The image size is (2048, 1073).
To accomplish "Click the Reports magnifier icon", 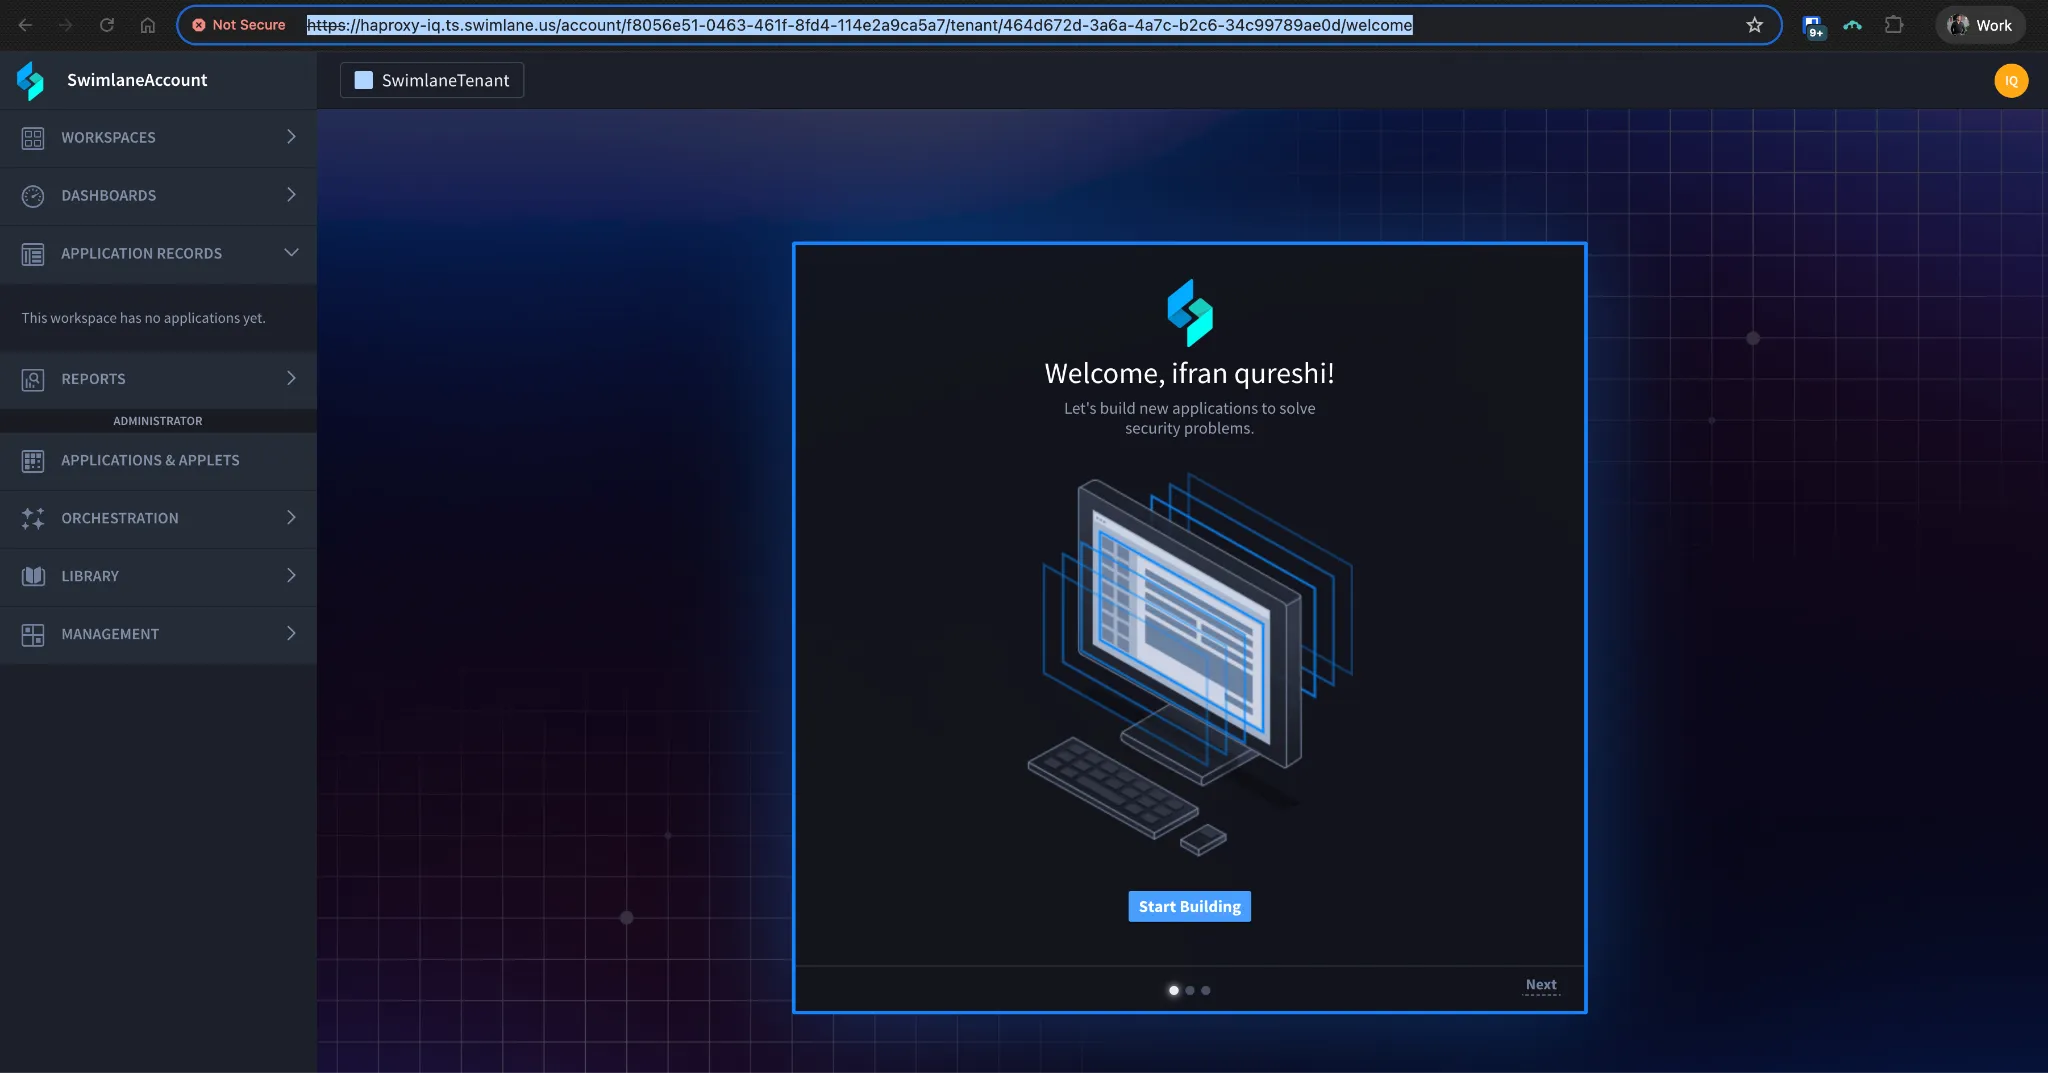I will pos(33,380).
